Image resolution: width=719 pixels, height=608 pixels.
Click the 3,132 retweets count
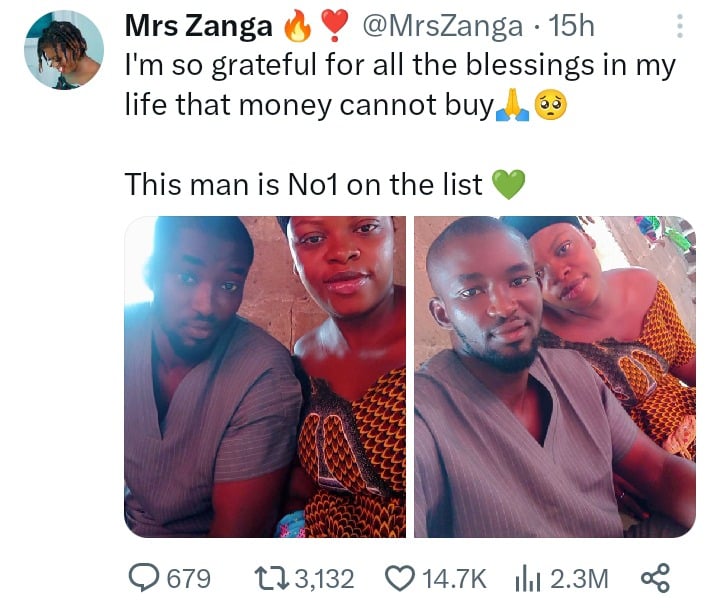pyautogui.click(x=325, y=577)
